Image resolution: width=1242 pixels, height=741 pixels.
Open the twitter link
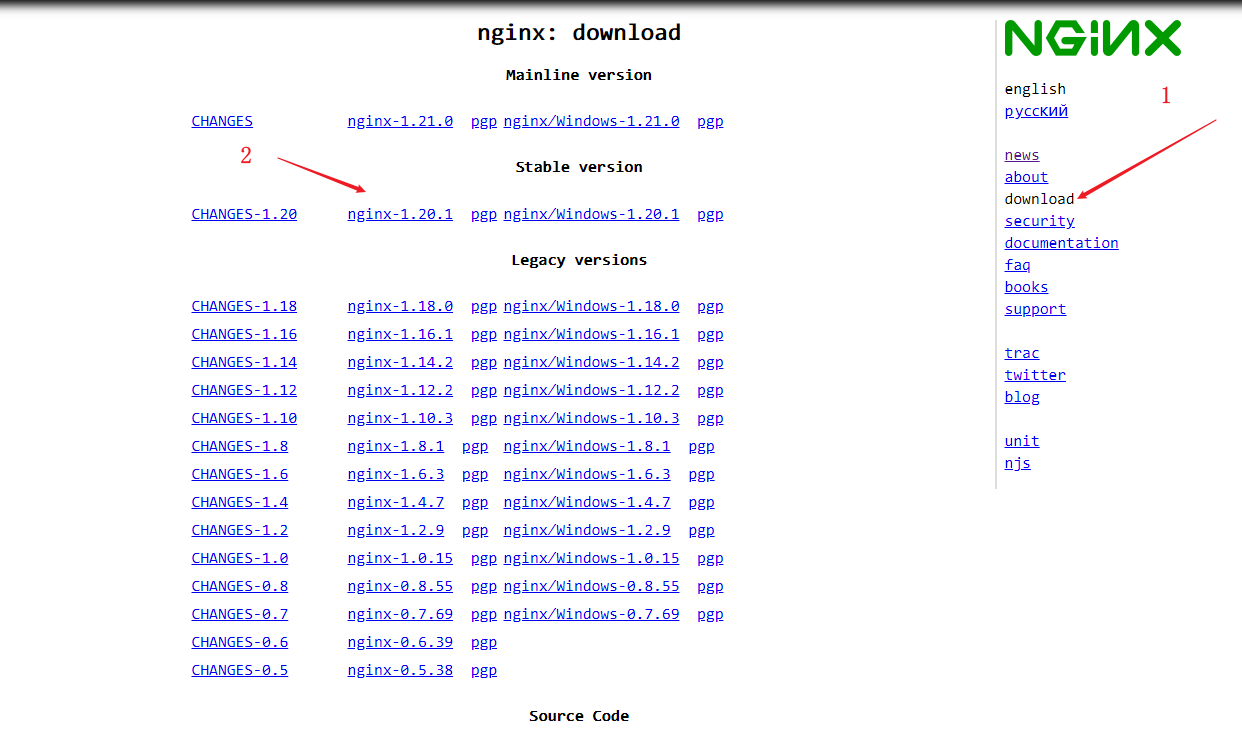click(1035, 375)
